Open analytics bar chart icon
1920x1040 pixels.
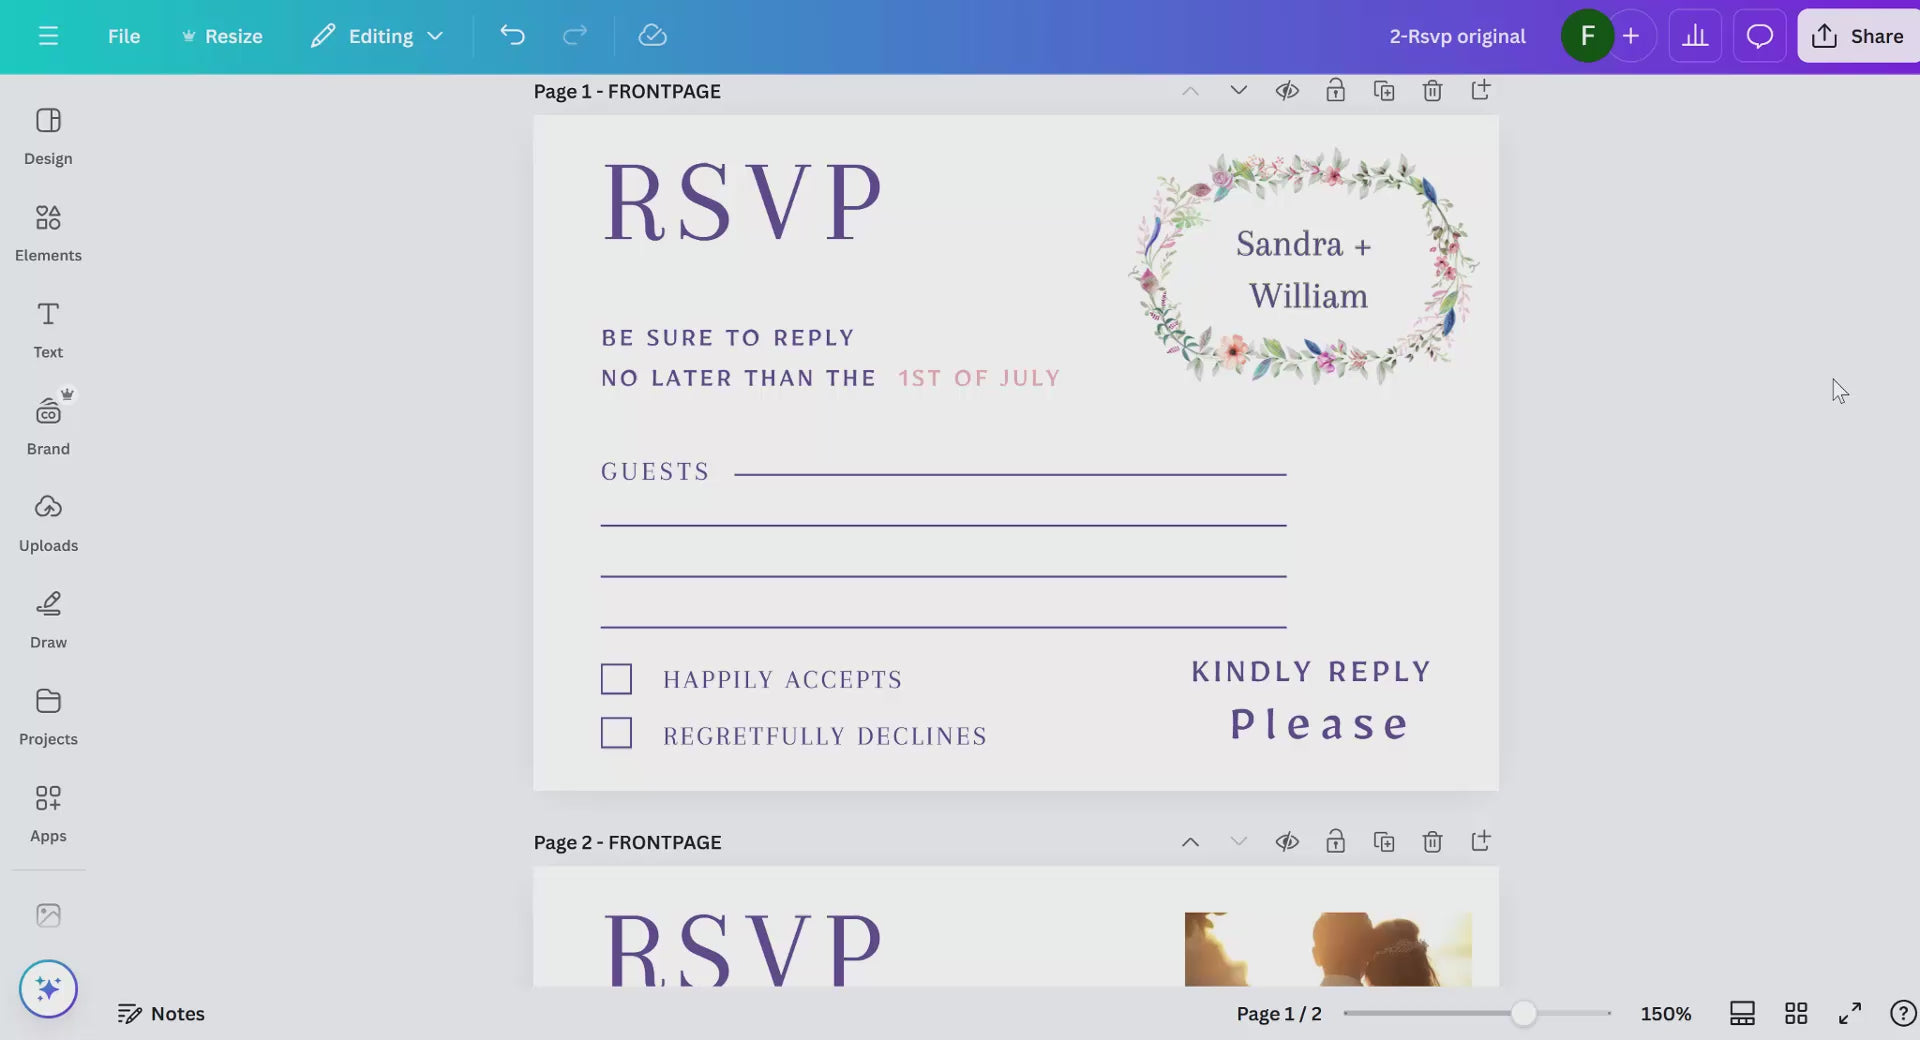(x=1695, y=36)
